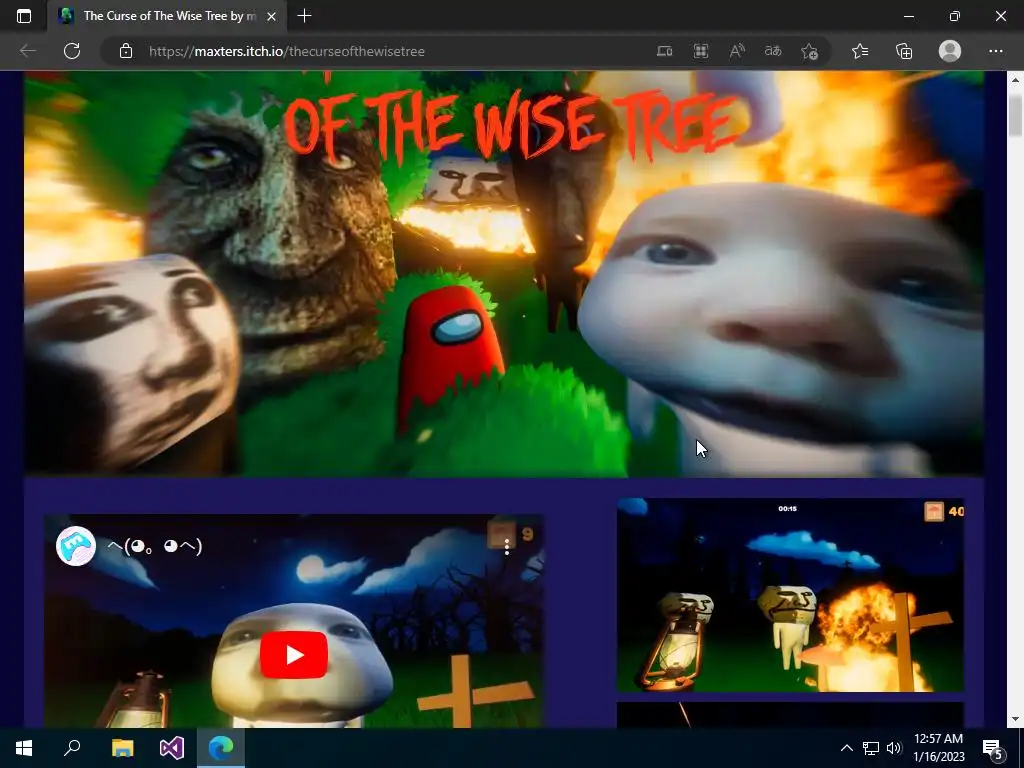Open the Favorites list

coord(860,51)
